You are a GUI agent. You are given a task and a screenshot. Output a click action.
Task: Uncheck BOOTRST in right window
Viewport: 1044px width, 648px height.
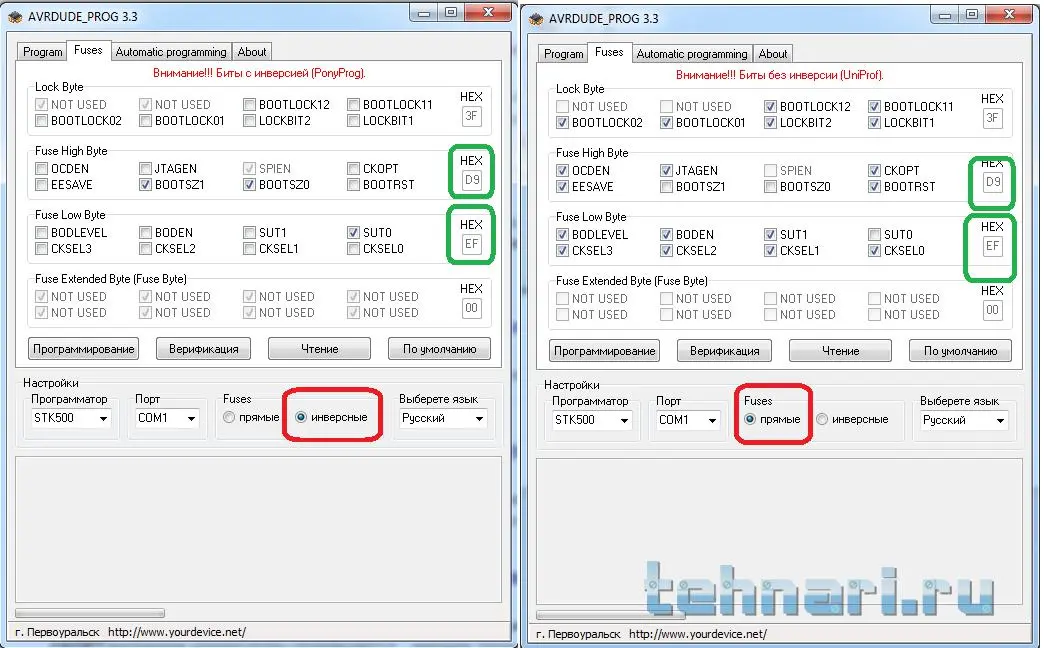[x=874, y=186]
